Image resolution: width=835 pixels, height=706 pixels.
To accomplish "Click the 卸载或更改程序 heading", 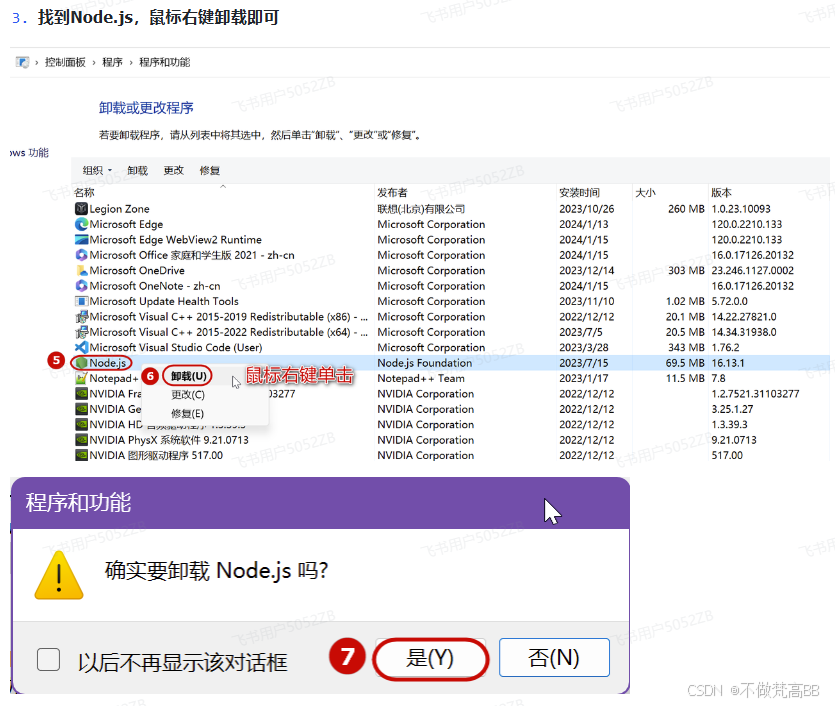I will tap(146, 108).
